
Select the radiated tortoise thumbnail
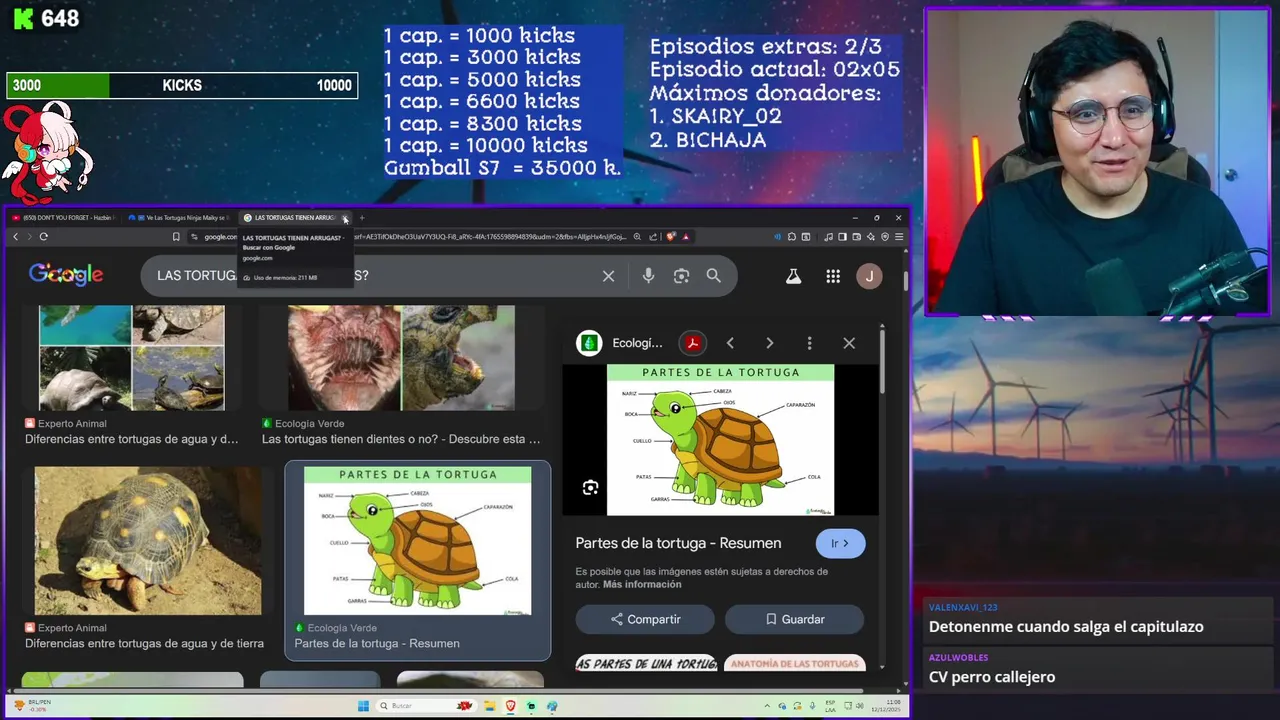click(x=148, y=541)
